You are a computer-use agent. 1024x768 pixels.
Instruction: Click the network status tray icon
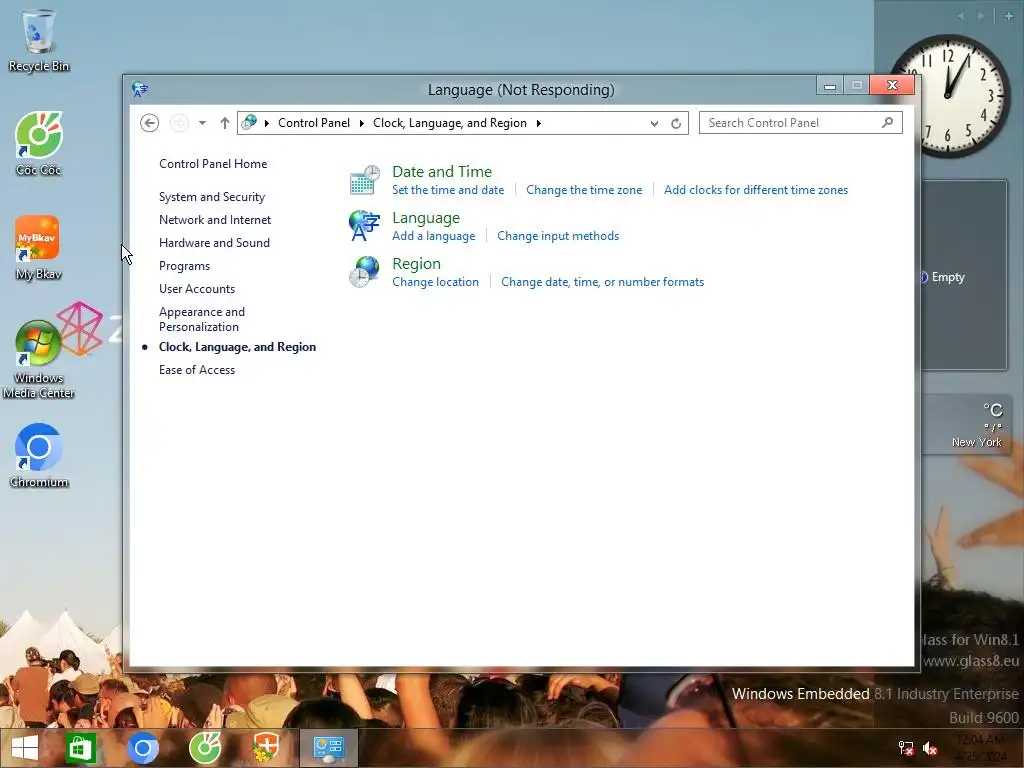point(906,748)
